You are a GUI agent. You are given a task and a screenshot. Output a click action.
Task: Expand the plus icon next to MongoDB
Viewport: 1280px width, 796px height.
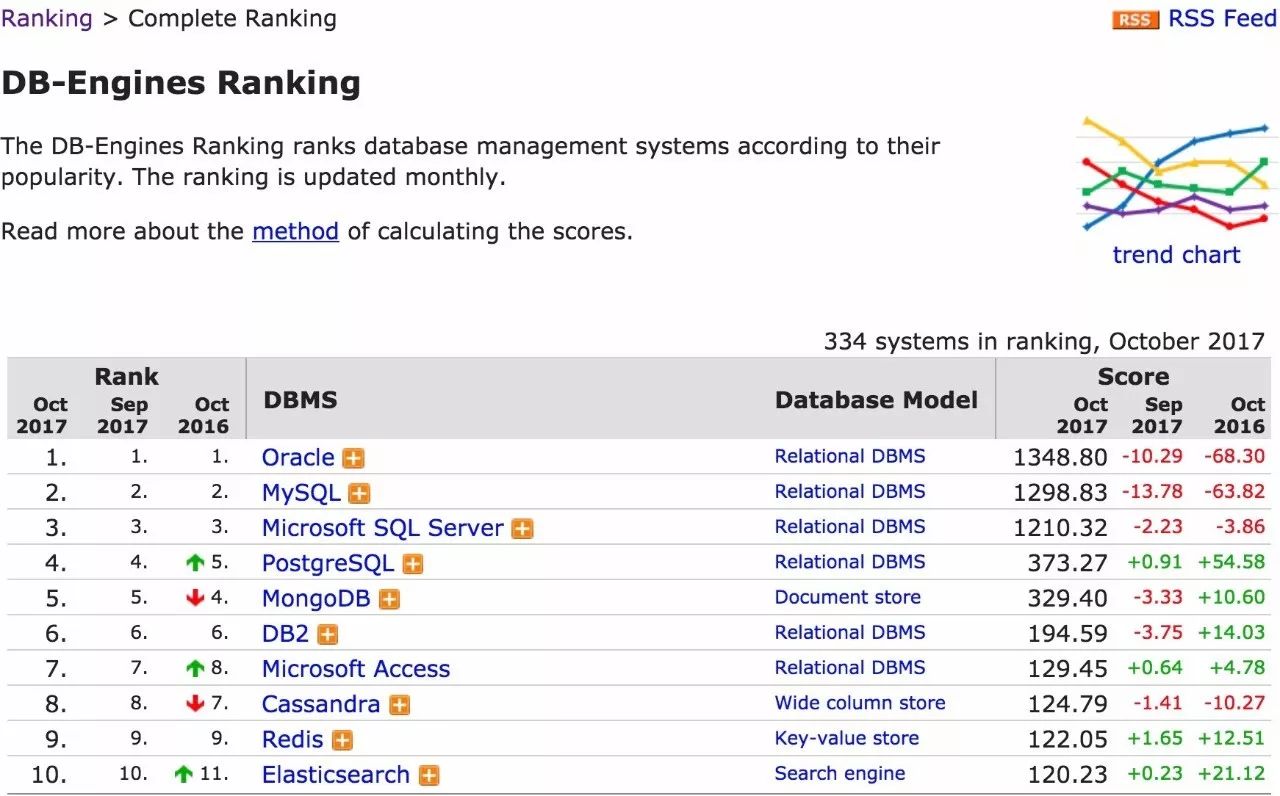tap(389, 599)
